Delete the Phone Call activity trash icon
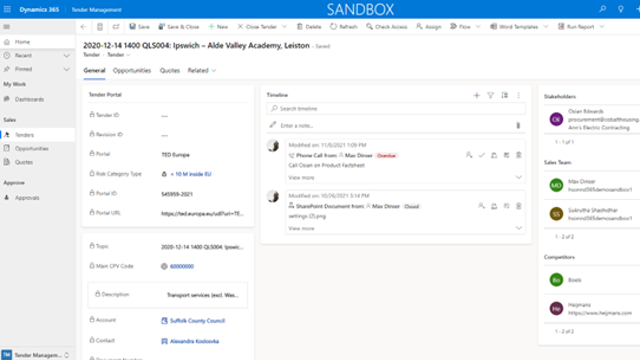This screenshot has height=360, width=640. tap(519, 155)
